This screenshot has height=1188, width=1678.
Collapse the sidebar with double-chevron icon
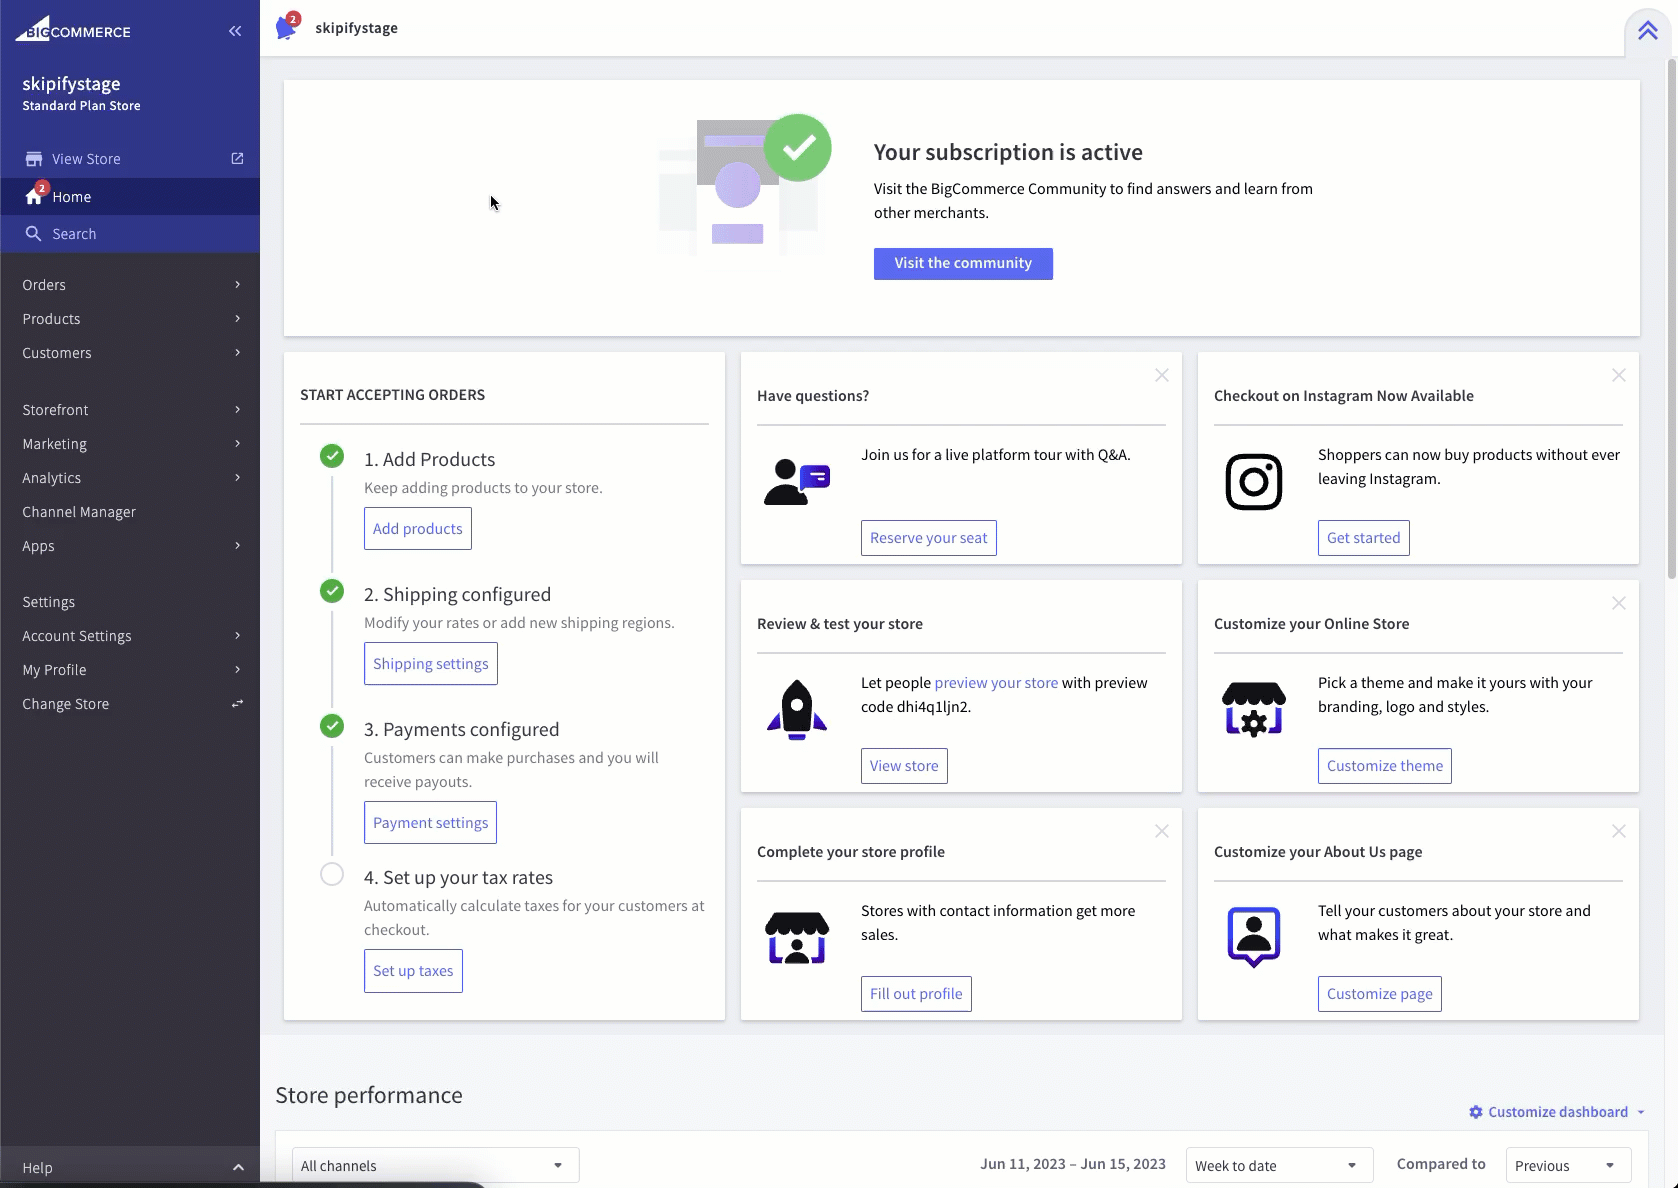click(x=235, y=31)
